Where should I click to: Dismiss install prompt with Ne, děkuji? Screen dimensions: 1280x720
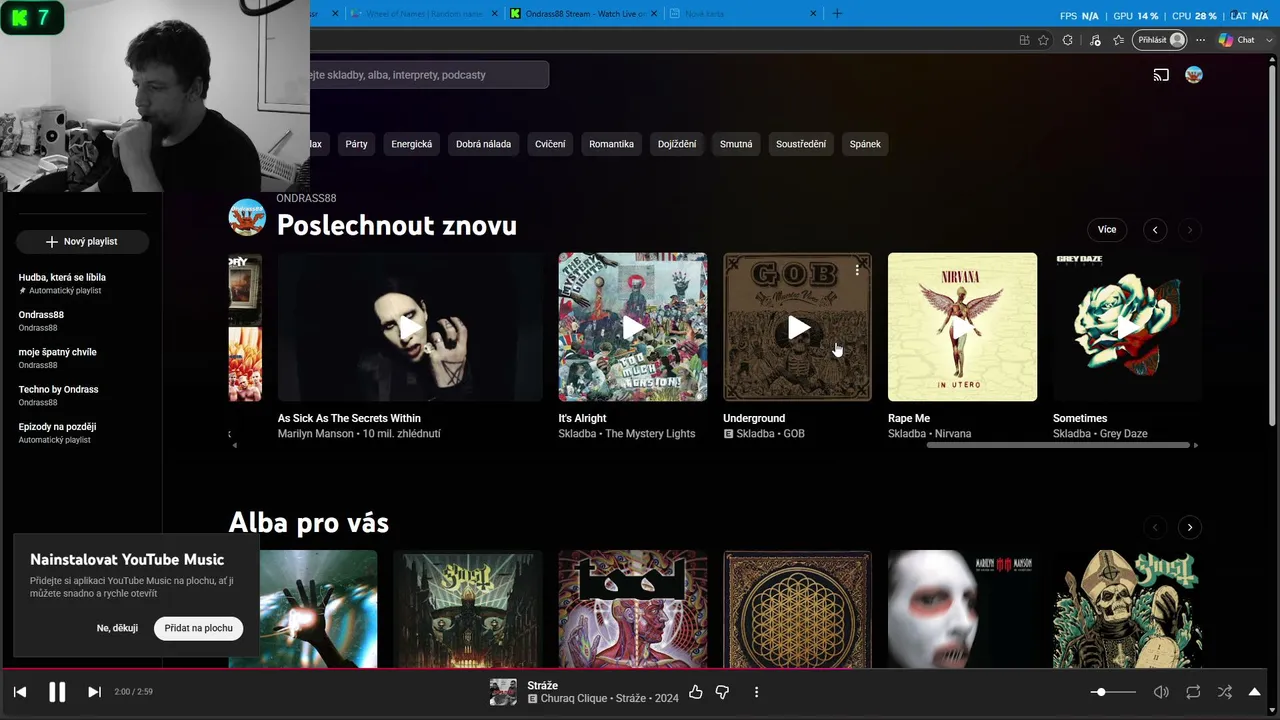(x=117, y=628)
